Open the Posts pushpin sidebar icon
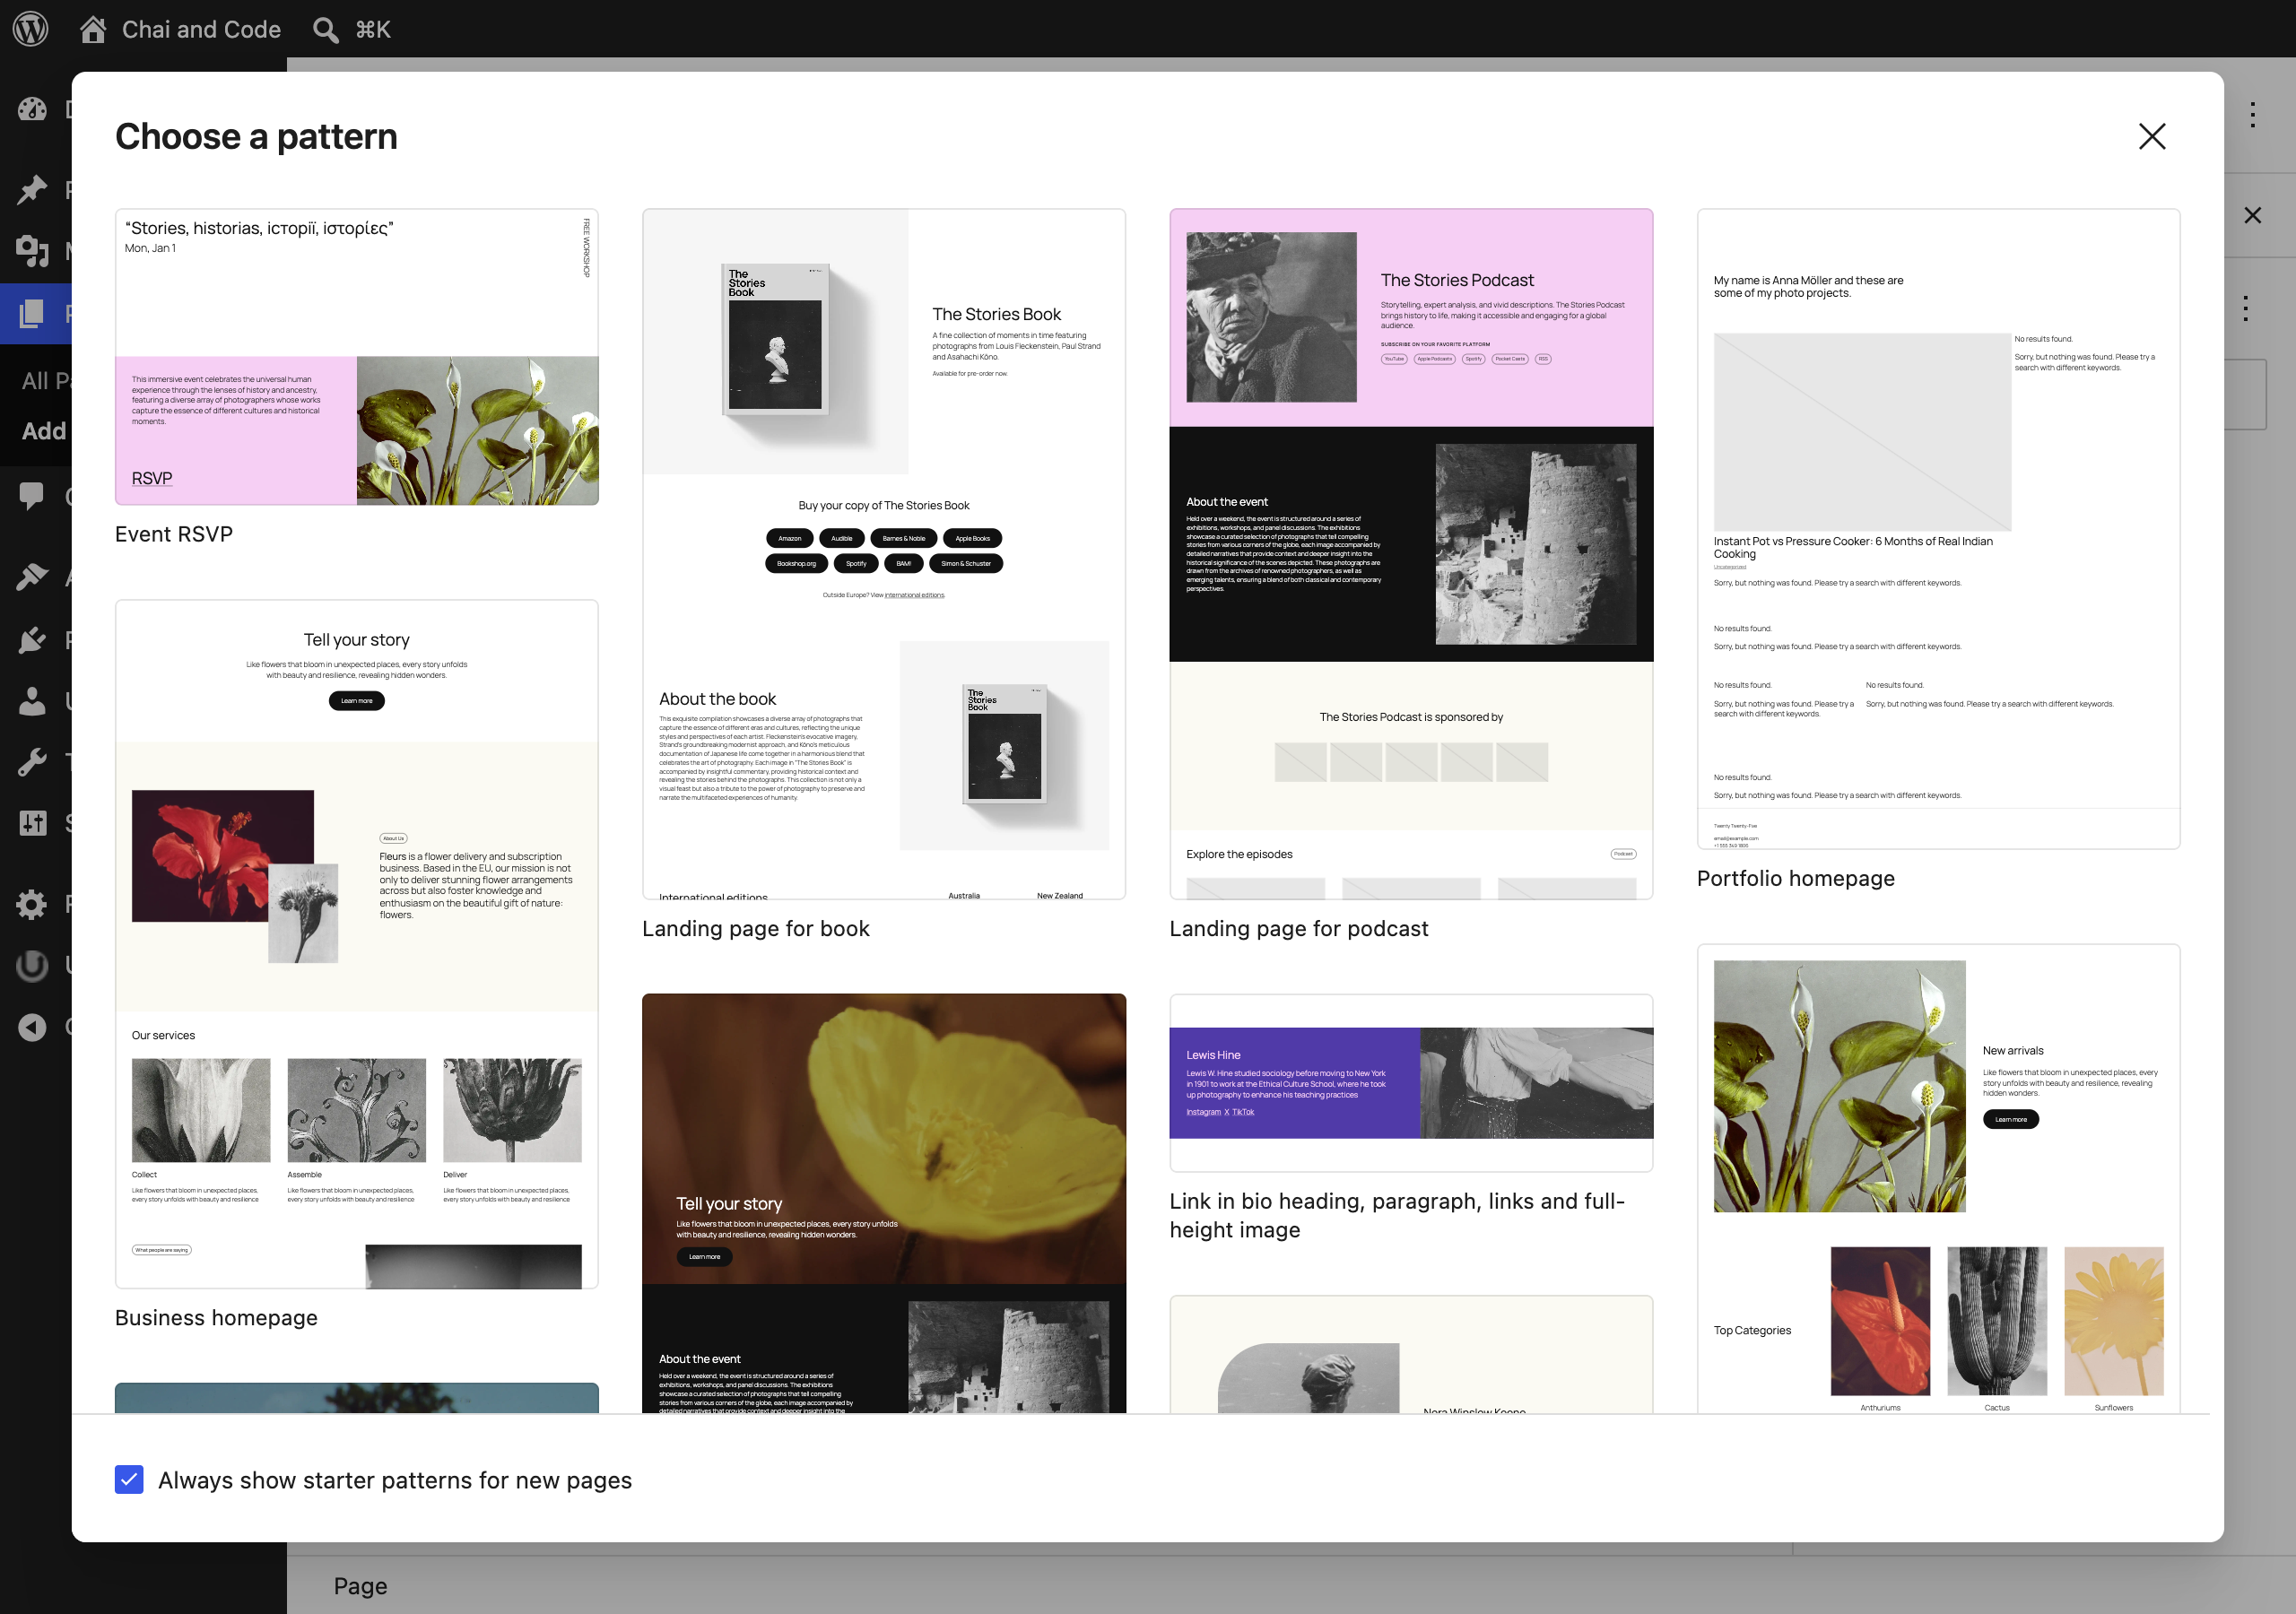The image size is (2296, 1614). click(x=32, y=189)
